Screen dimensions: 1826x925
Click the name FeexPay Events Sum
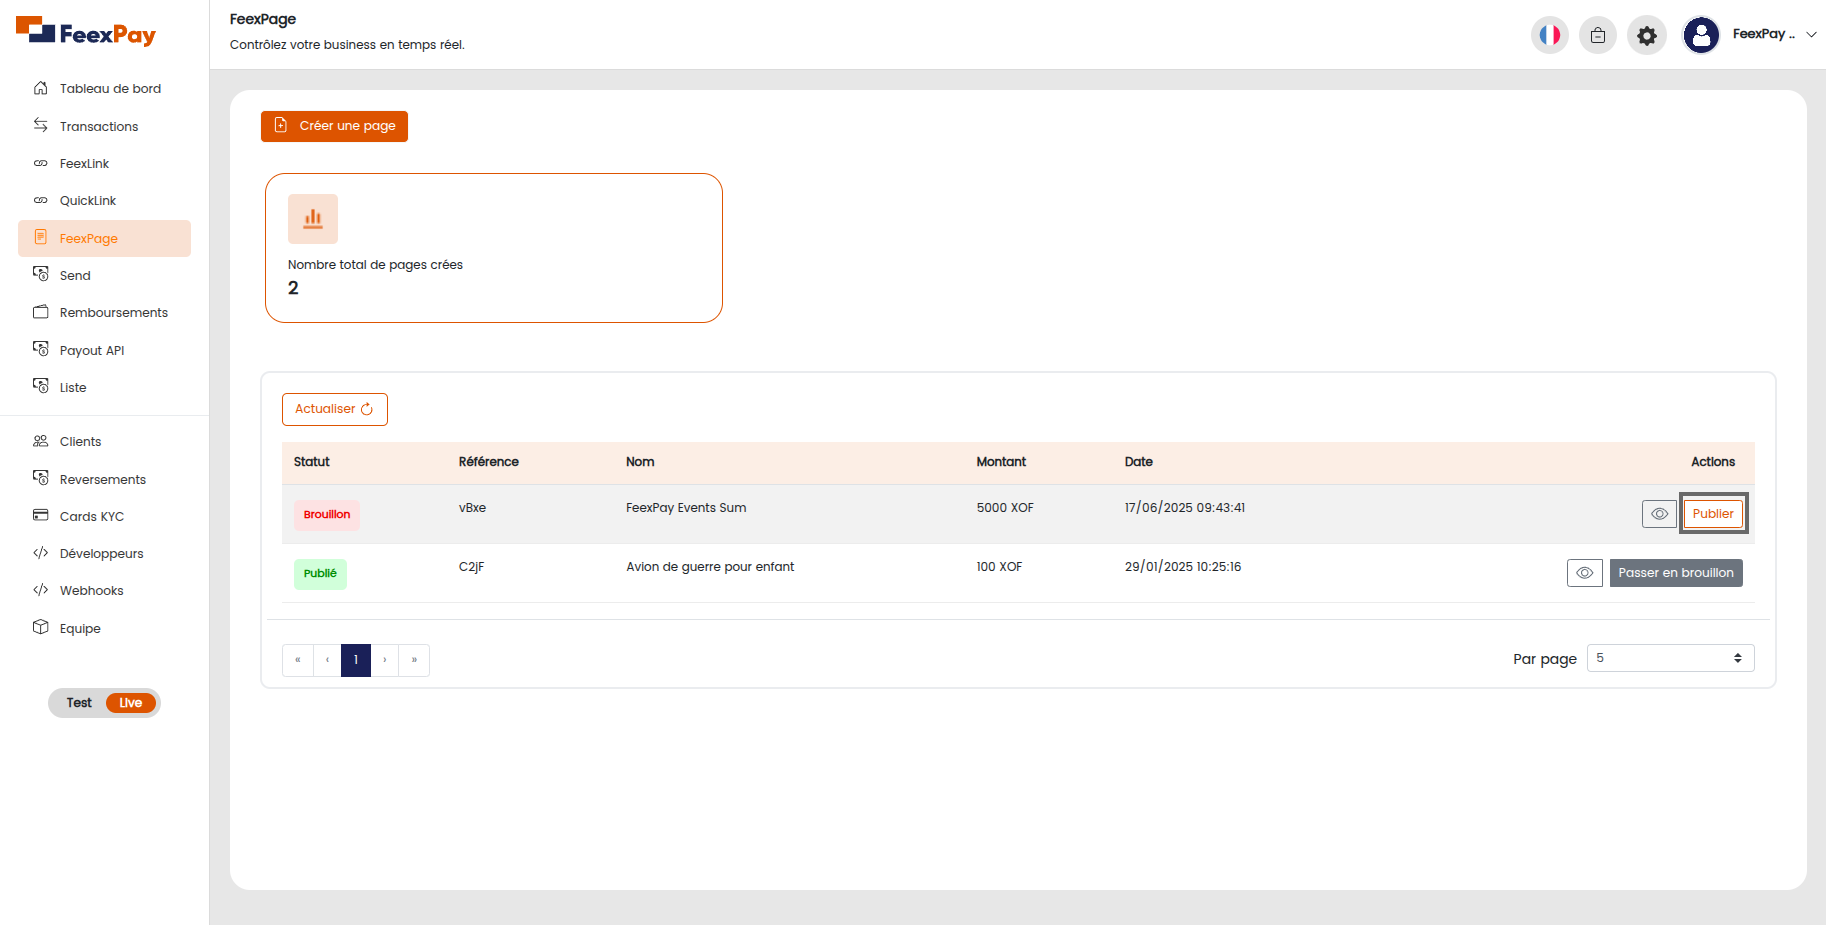tap(686, 508)
